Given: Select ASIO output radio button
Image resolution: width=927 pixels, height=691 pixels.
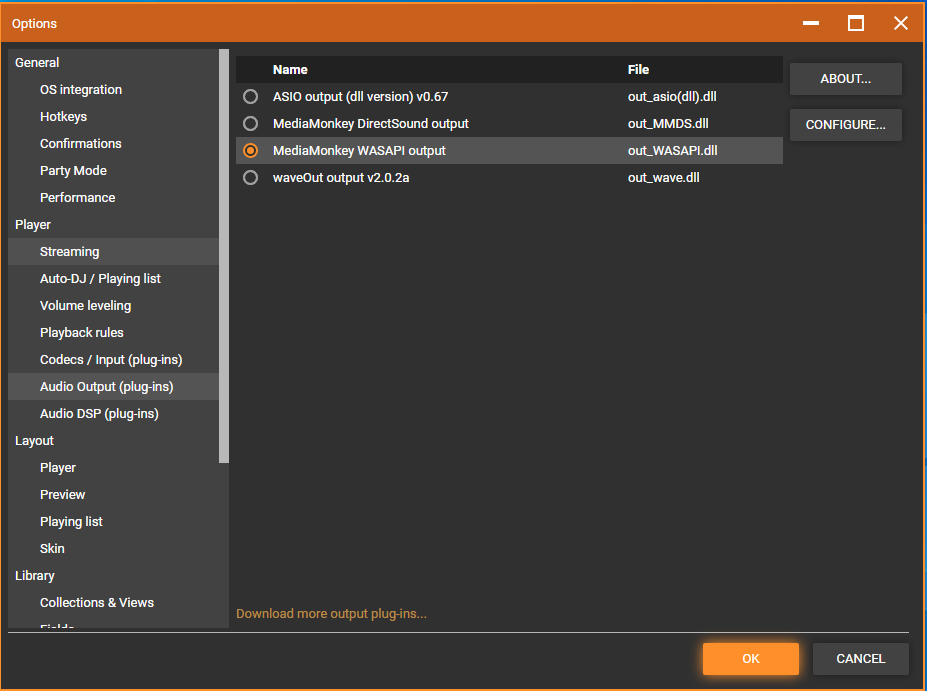Looking at the screenshot, I should coord(251,96).
